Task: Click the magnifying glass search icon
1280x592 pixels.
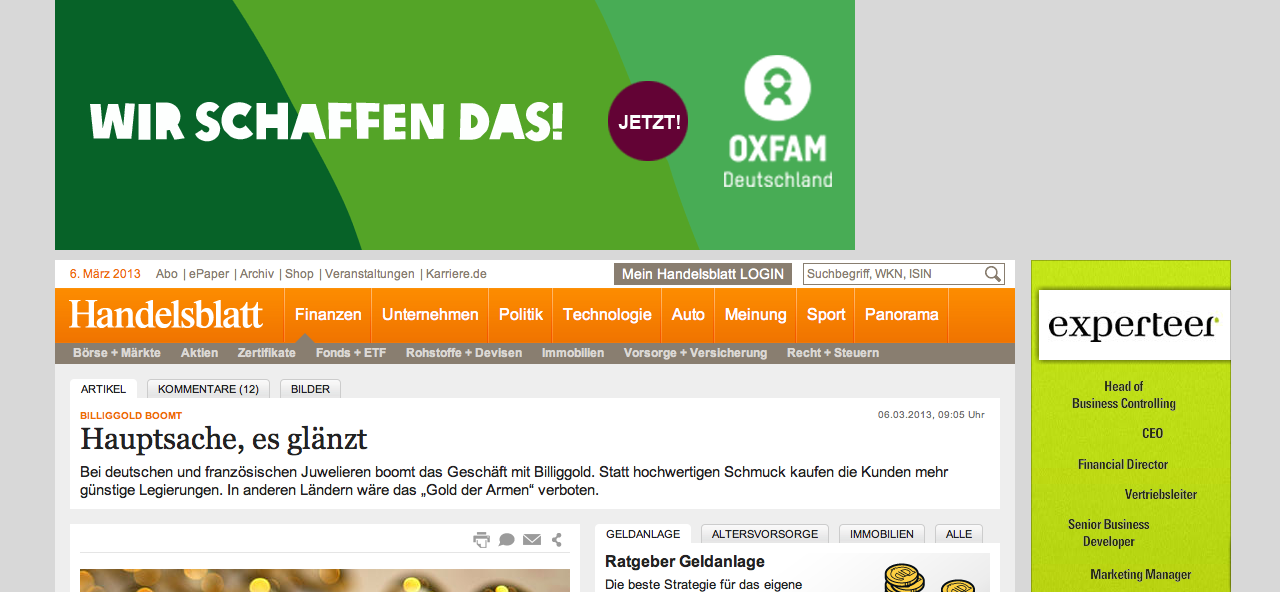Action: click(992, 274)
